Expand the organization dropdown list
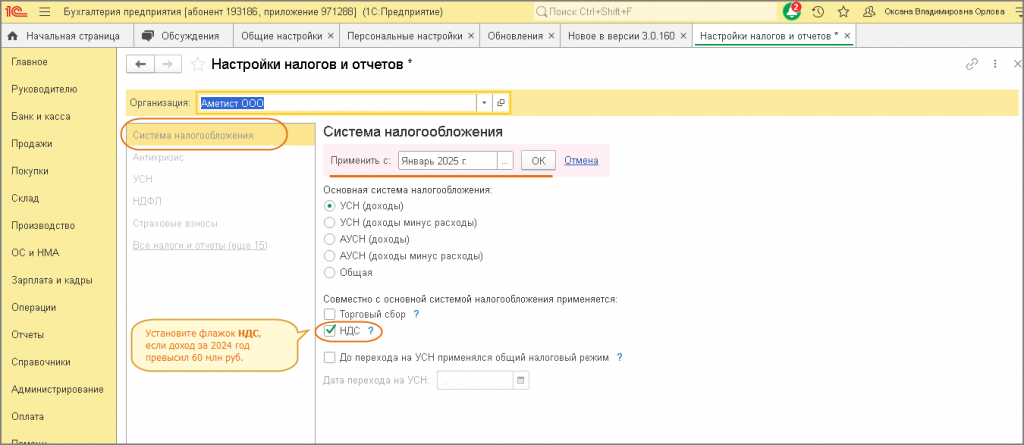 coord(484,103)
